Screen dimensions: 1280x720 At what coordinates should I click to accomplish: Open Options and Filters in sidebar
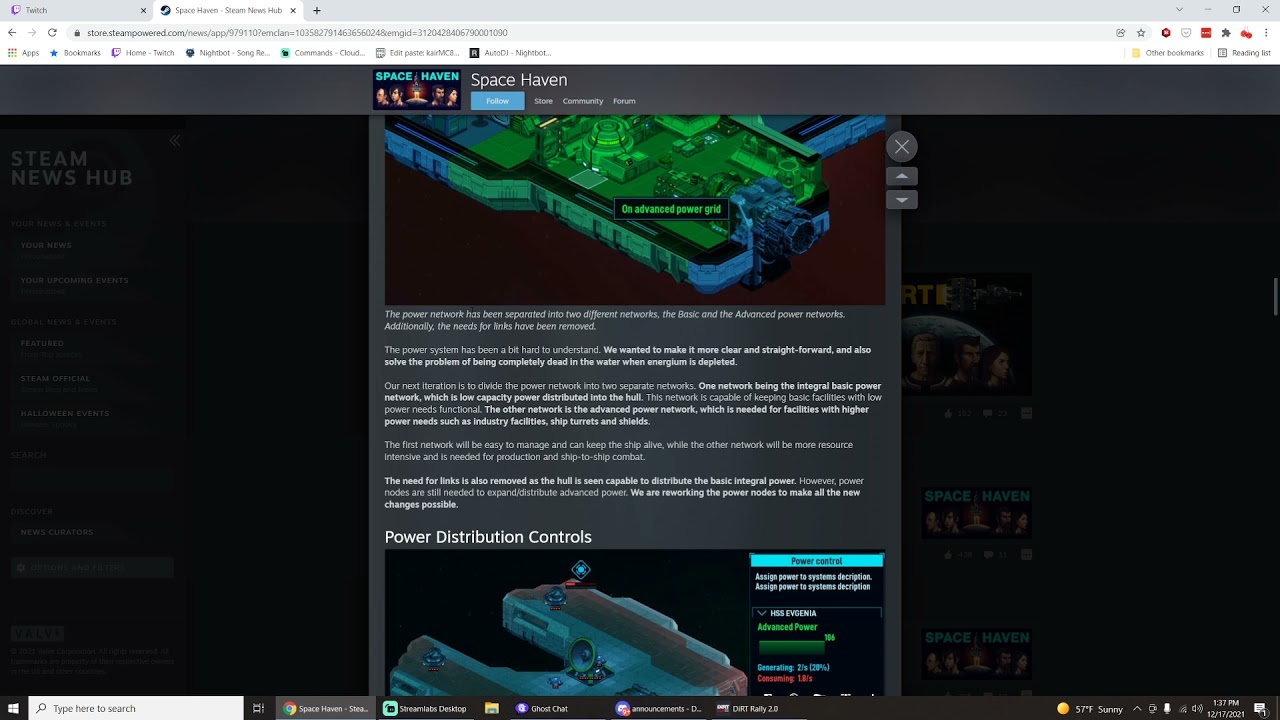(x=92, y=568)
